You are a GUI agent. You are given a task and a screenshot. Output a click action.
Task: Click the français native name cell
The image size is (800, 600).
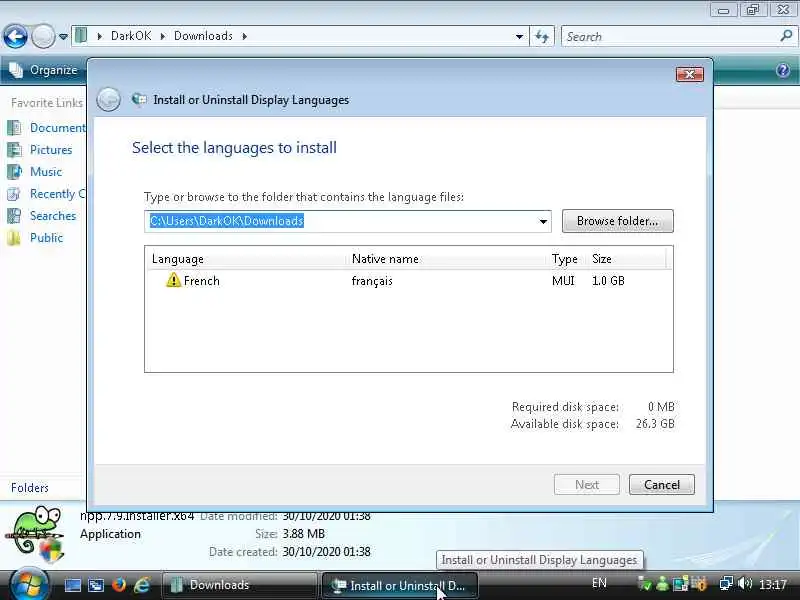click(372, 281)
